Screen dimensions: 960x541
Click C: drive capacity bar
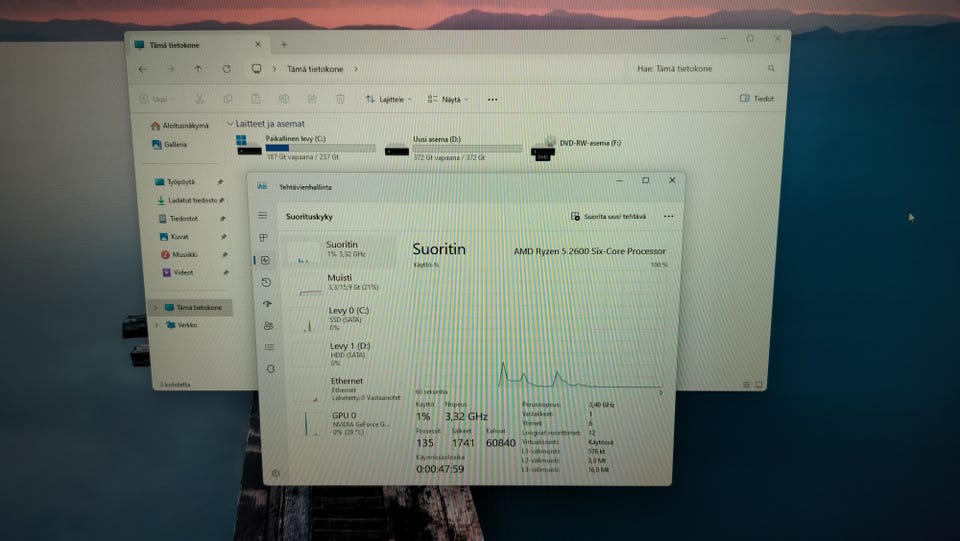[x=320, y=148]
